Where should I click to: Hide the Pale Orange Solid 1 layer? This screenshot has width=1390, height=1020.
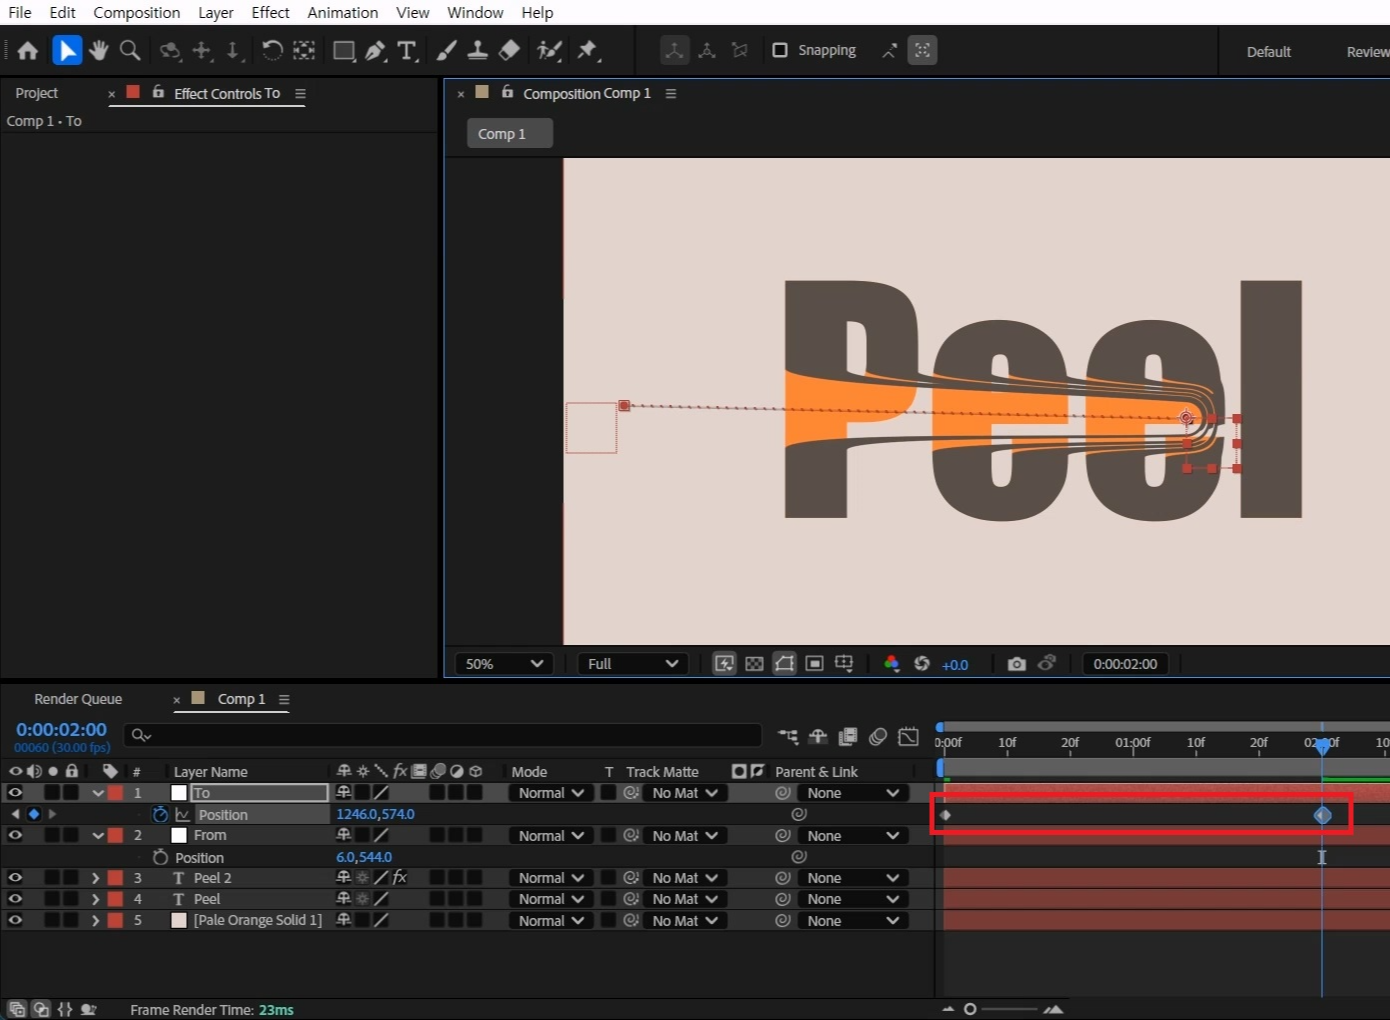pyautogui.click(x=15, y=920)
